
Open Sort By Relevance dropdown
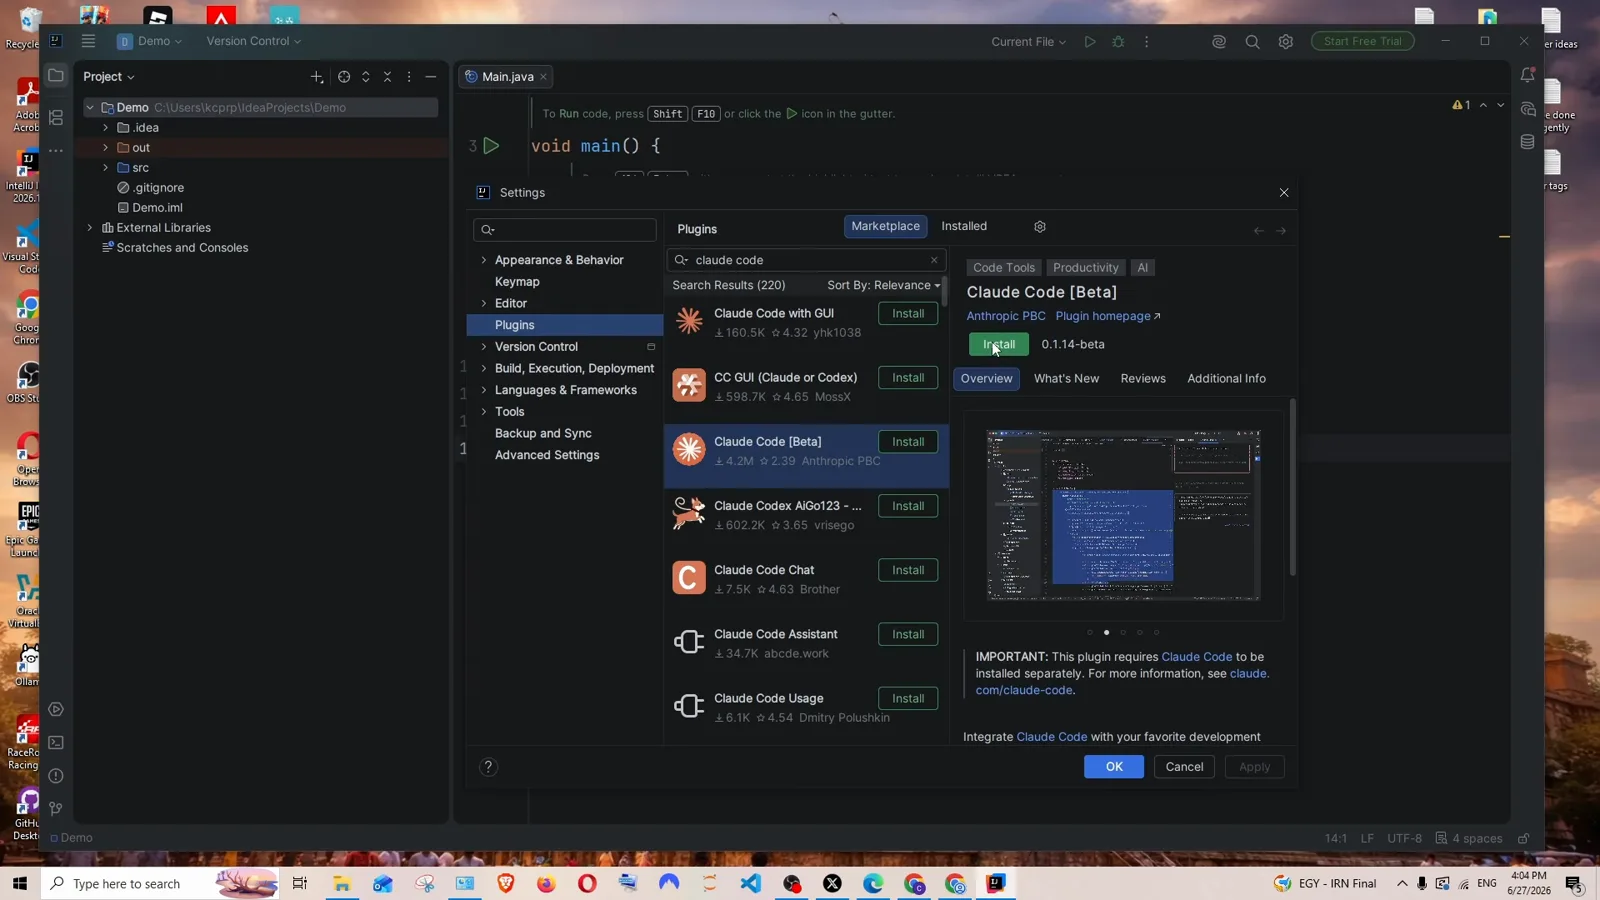pos(884,286)
